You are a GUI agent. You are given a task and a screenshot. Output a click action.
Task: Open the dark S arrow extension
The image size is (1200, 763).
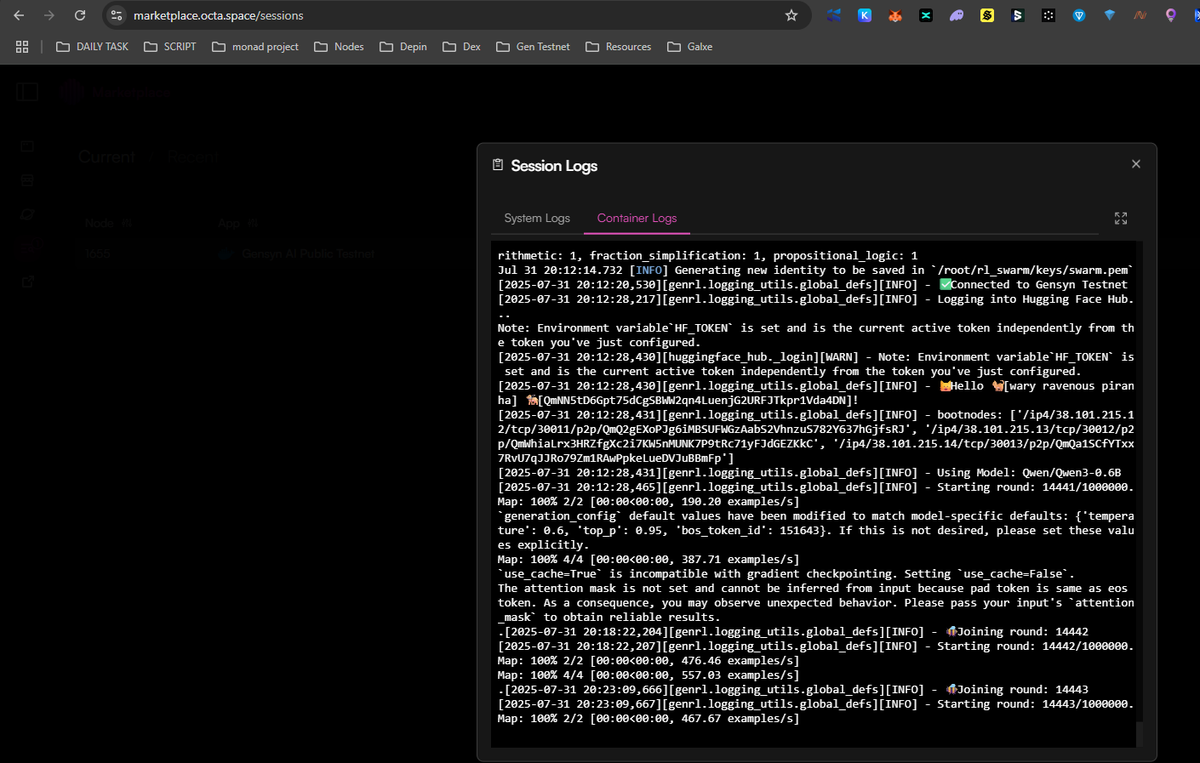point(1018,15)
